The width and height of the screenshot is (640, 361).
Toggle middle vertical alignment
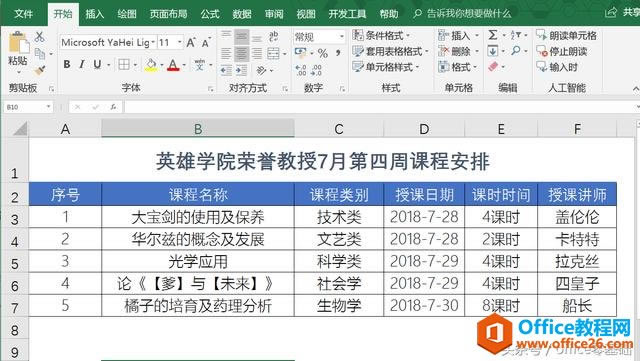pyautogui.click(x=241, y=37)
